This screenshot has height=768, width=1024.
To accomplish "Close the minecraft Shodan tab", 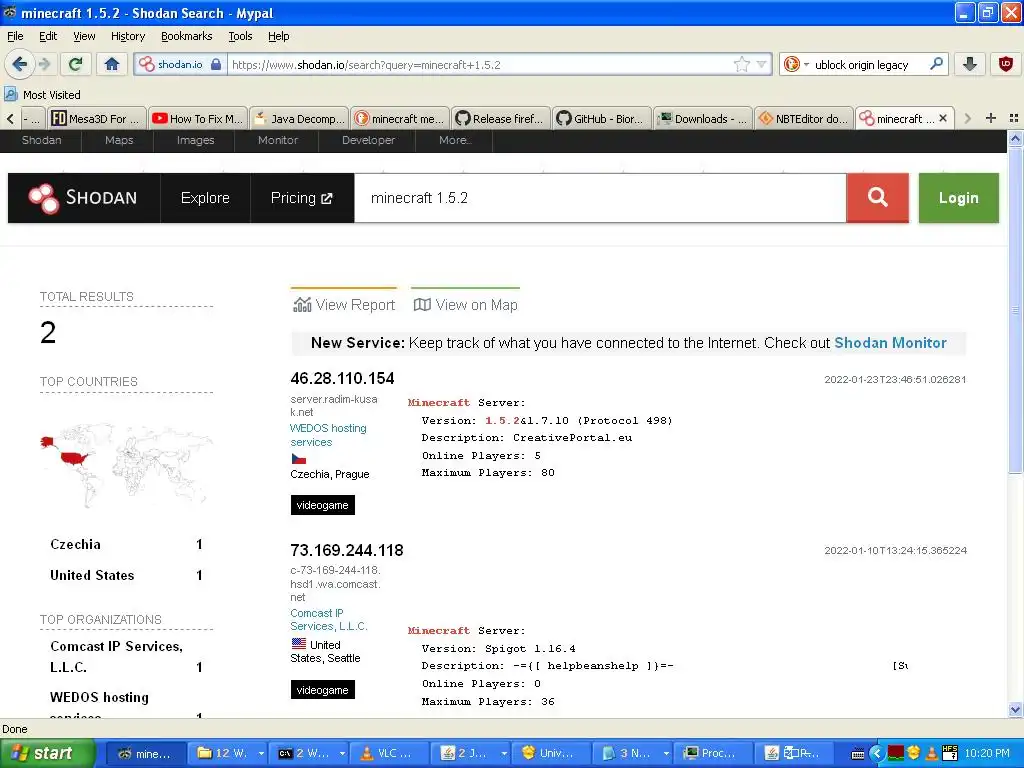I will [x=942, y=118].
